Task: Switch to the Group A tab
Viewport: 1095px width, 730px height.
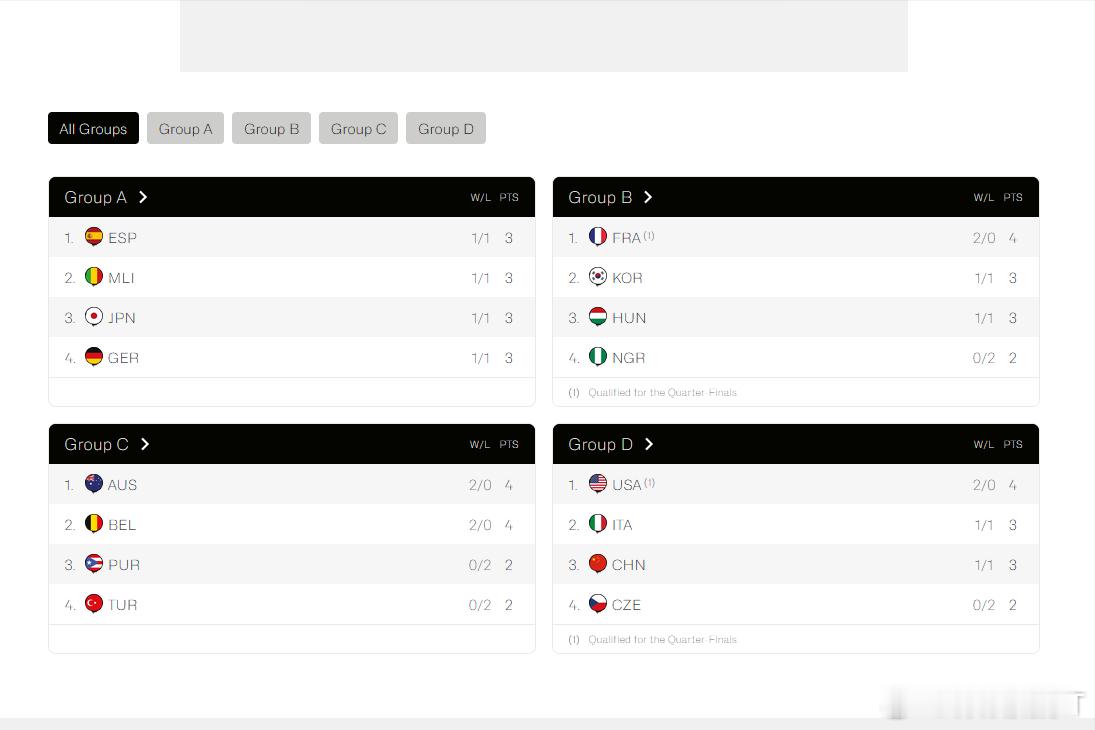Action: tap(185, 129)
